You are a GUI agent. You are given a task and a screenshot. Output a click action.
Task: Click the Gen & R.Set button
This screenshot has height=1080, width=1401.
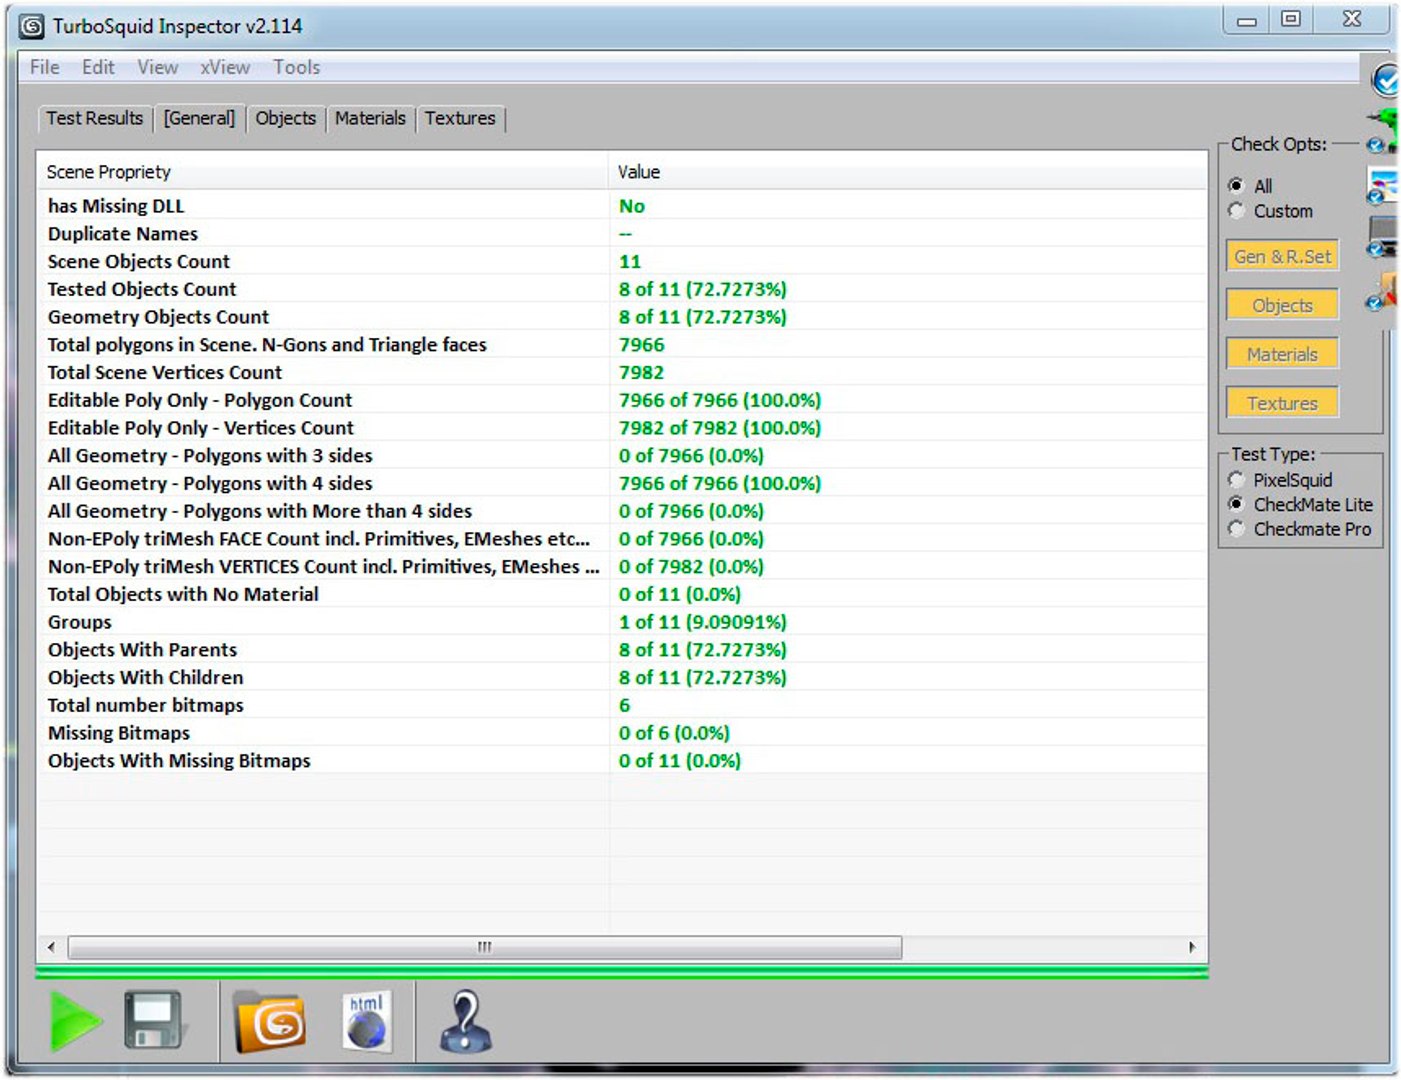click(1282, 256)
